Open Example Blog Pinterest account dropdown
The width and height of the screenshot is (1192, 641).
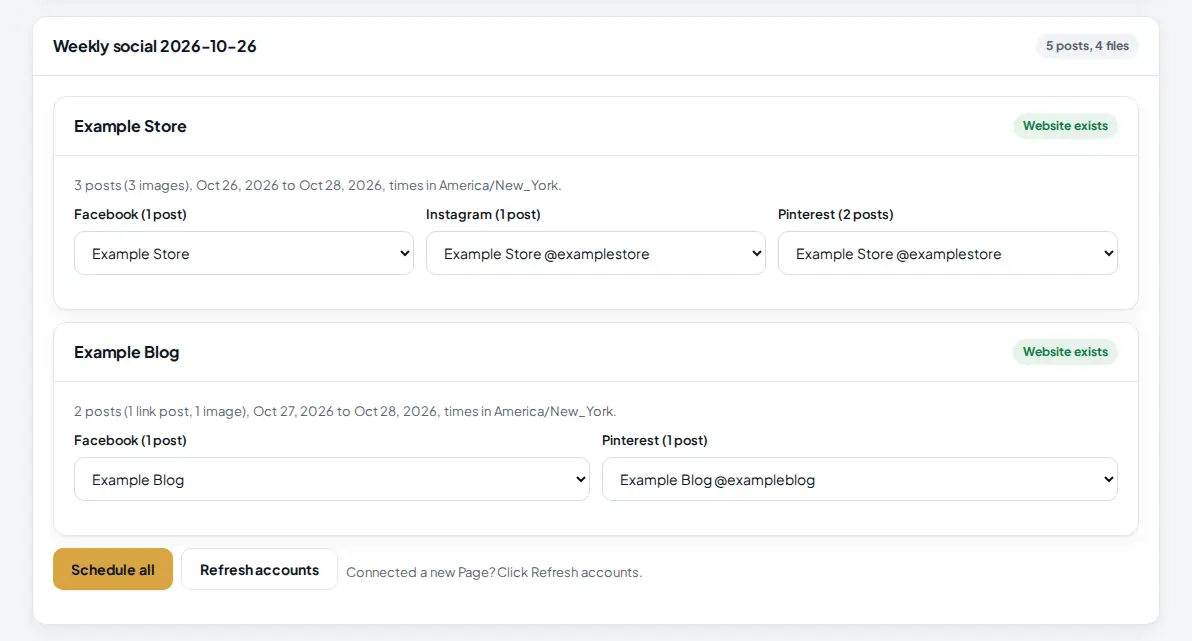pos(859,479)
